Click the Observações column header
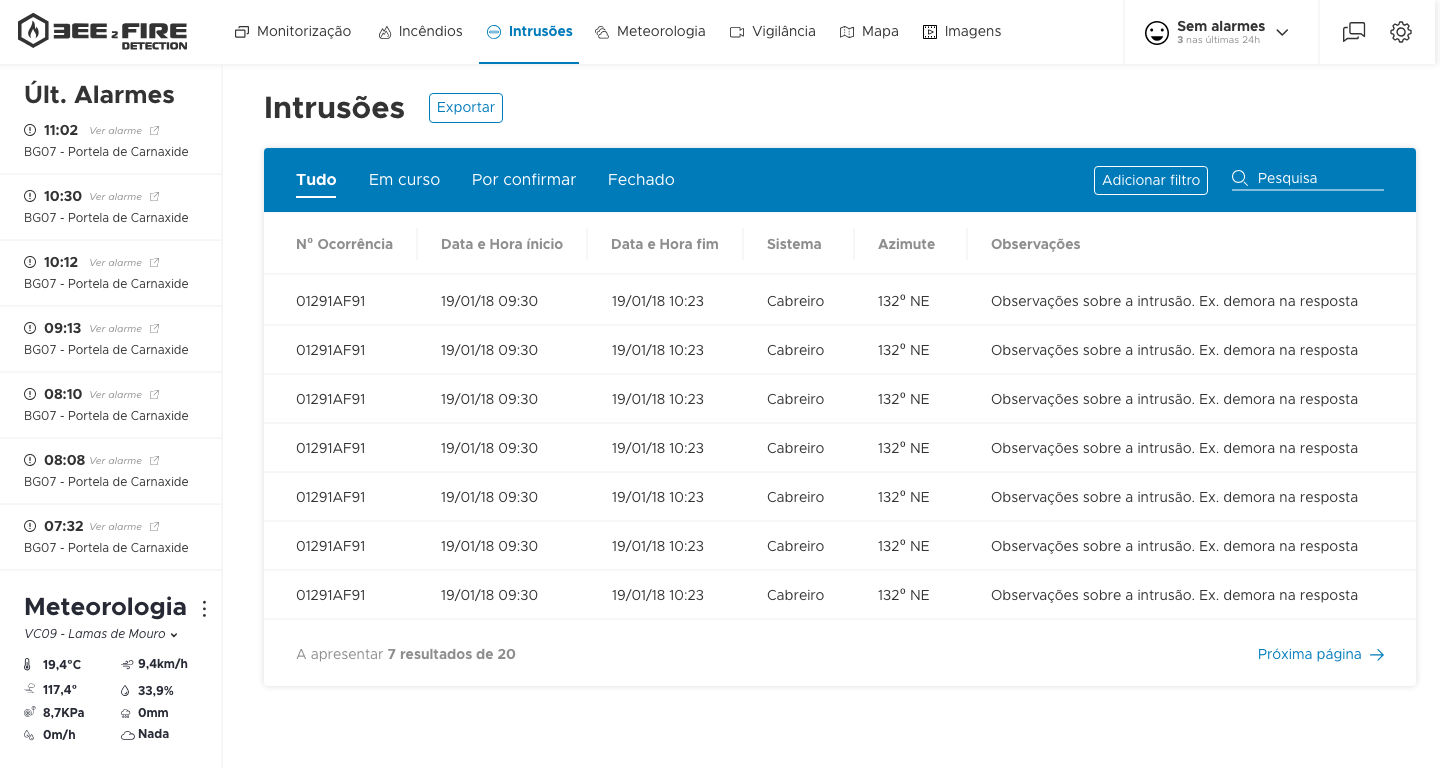This screenshot has height=768, width=1440. click(1035, 244)
